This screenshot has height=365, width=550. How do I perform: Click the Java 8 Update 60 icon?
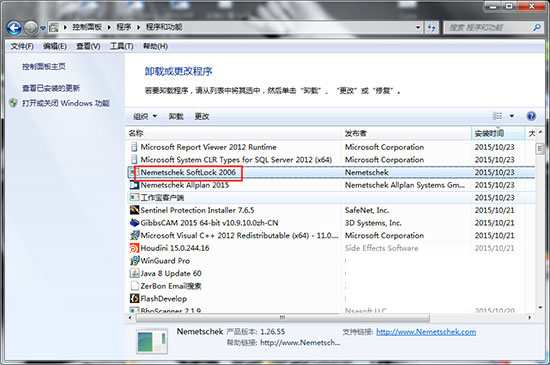(x=134, y=273)
